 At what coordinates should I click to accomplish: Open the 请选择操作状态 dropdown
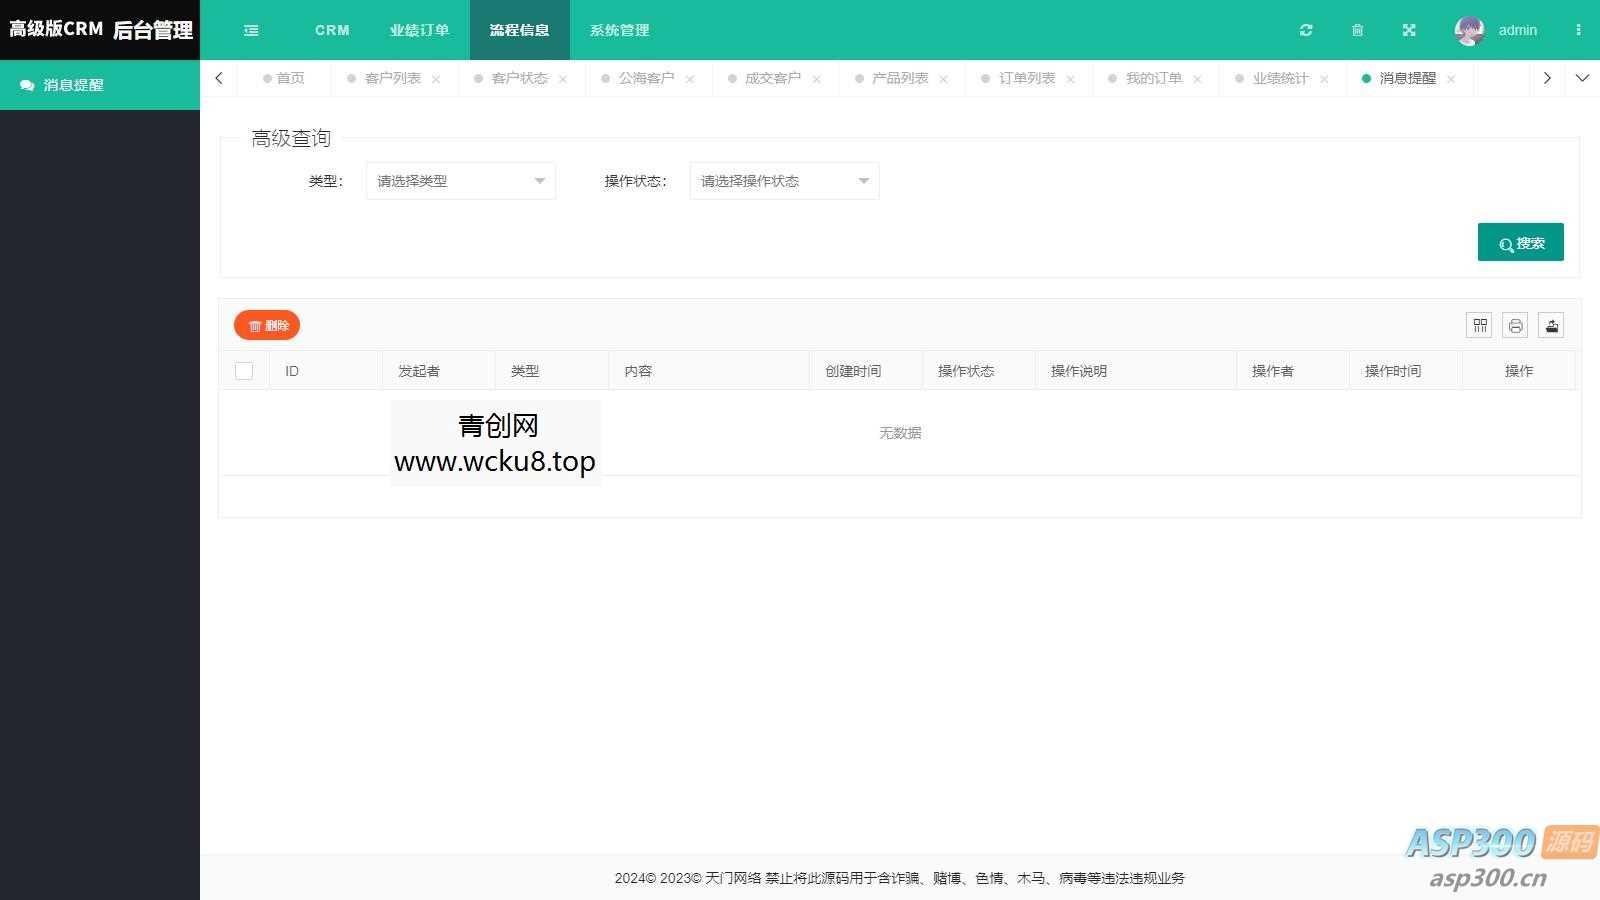[x=783, y=181]
